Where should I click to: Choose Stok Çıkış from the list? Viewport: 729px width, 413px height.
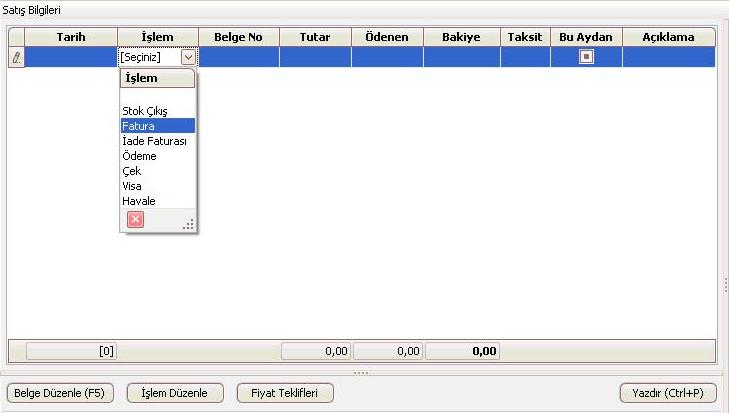pos(158,111)
